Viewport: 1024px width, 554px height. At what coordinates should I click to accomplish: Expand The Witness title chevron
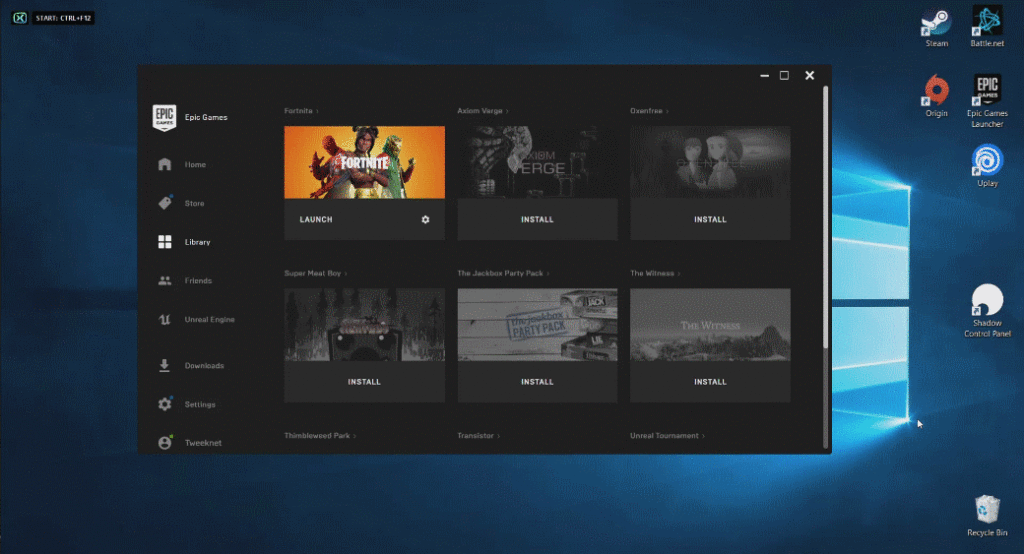pos(679,273)
